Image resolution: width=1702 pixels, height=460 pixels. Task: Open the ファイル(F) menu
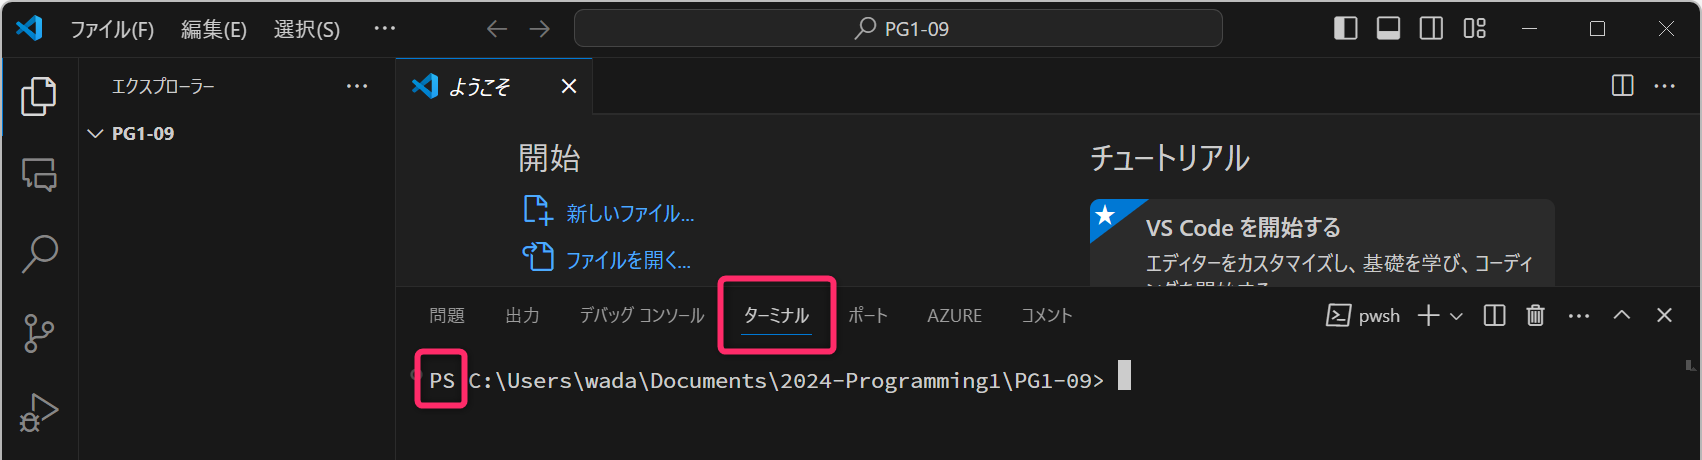point(112,30)
